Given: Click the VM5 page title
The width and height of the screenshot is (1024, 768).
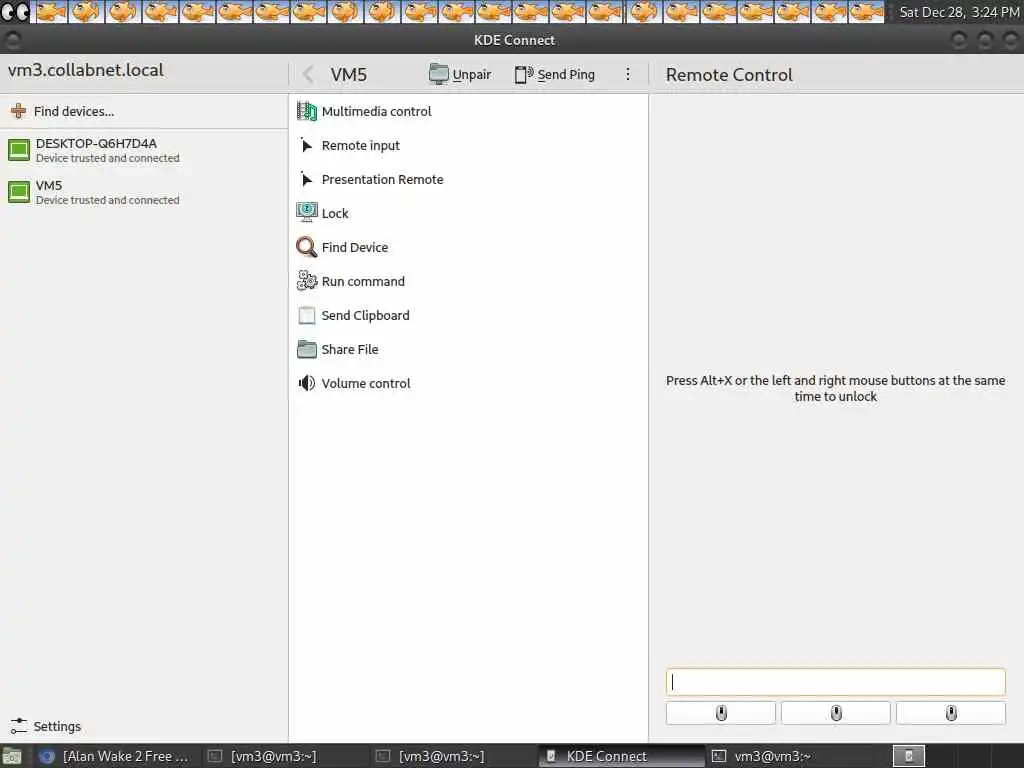Looking at the screenshot, I should [x=349, y=74].
